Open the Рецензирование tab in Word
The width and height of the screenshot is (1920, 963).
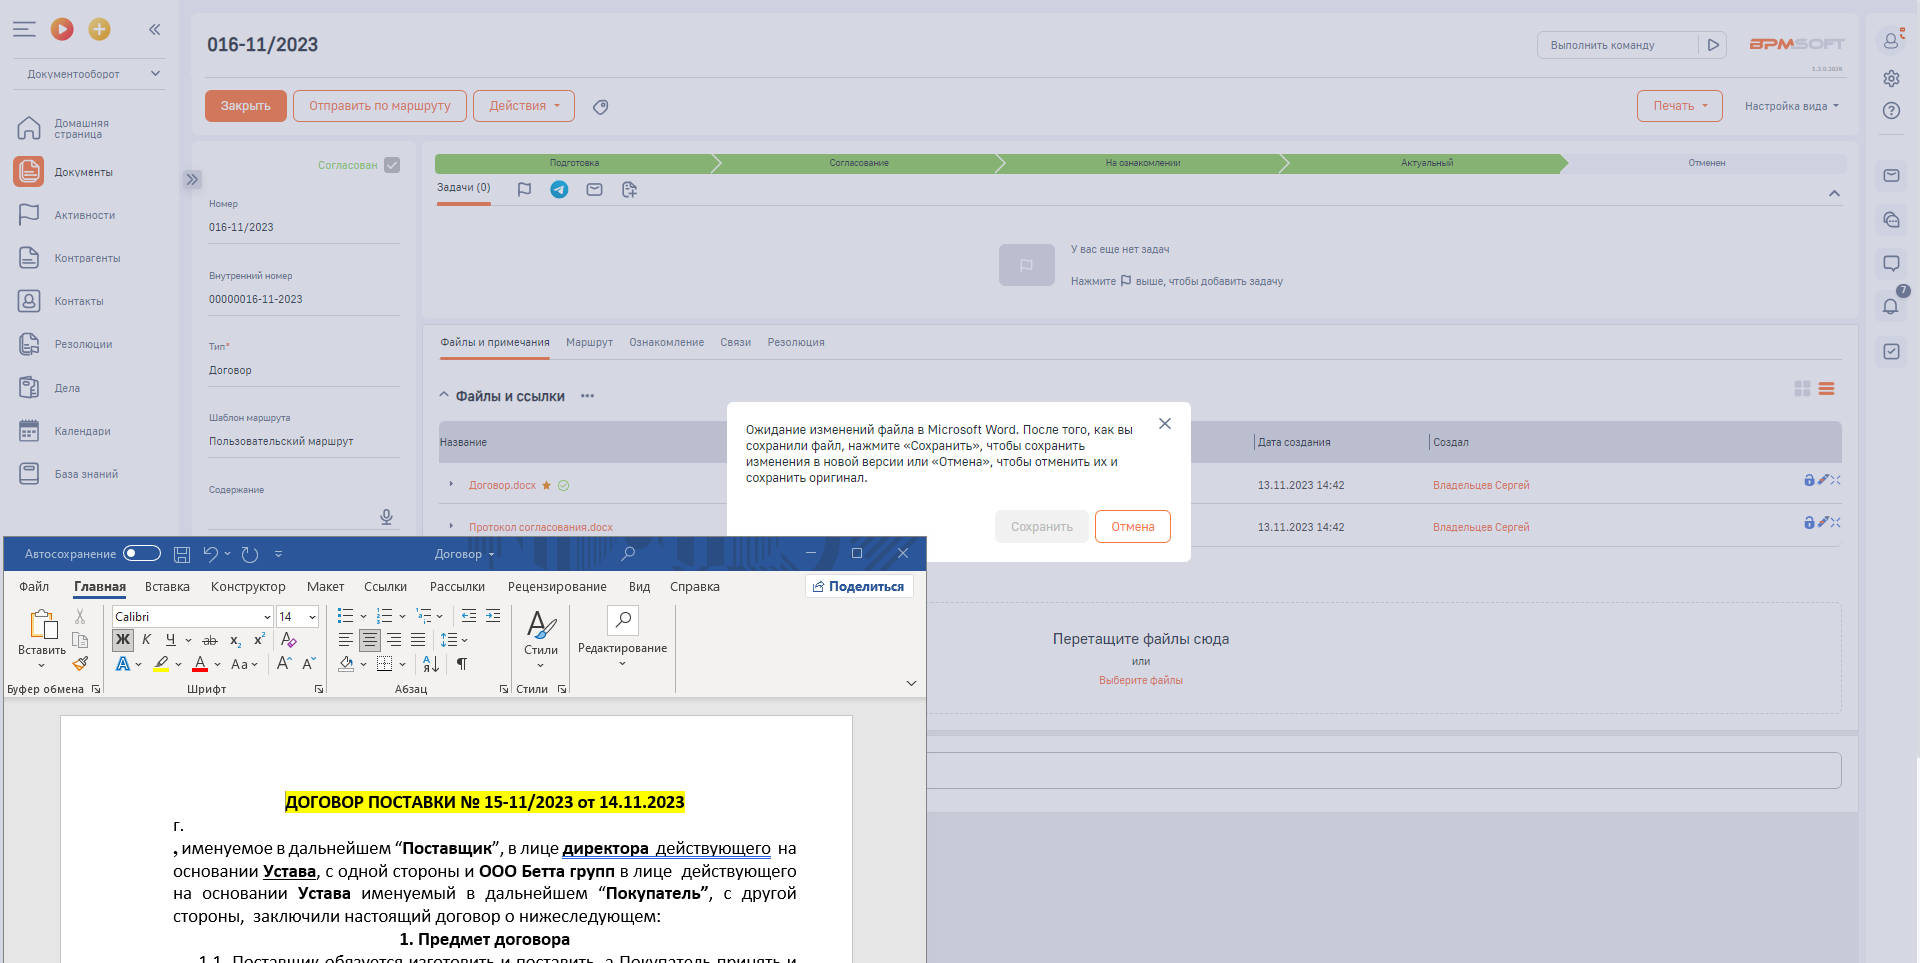pyautogui.click(x=557, y=587)
